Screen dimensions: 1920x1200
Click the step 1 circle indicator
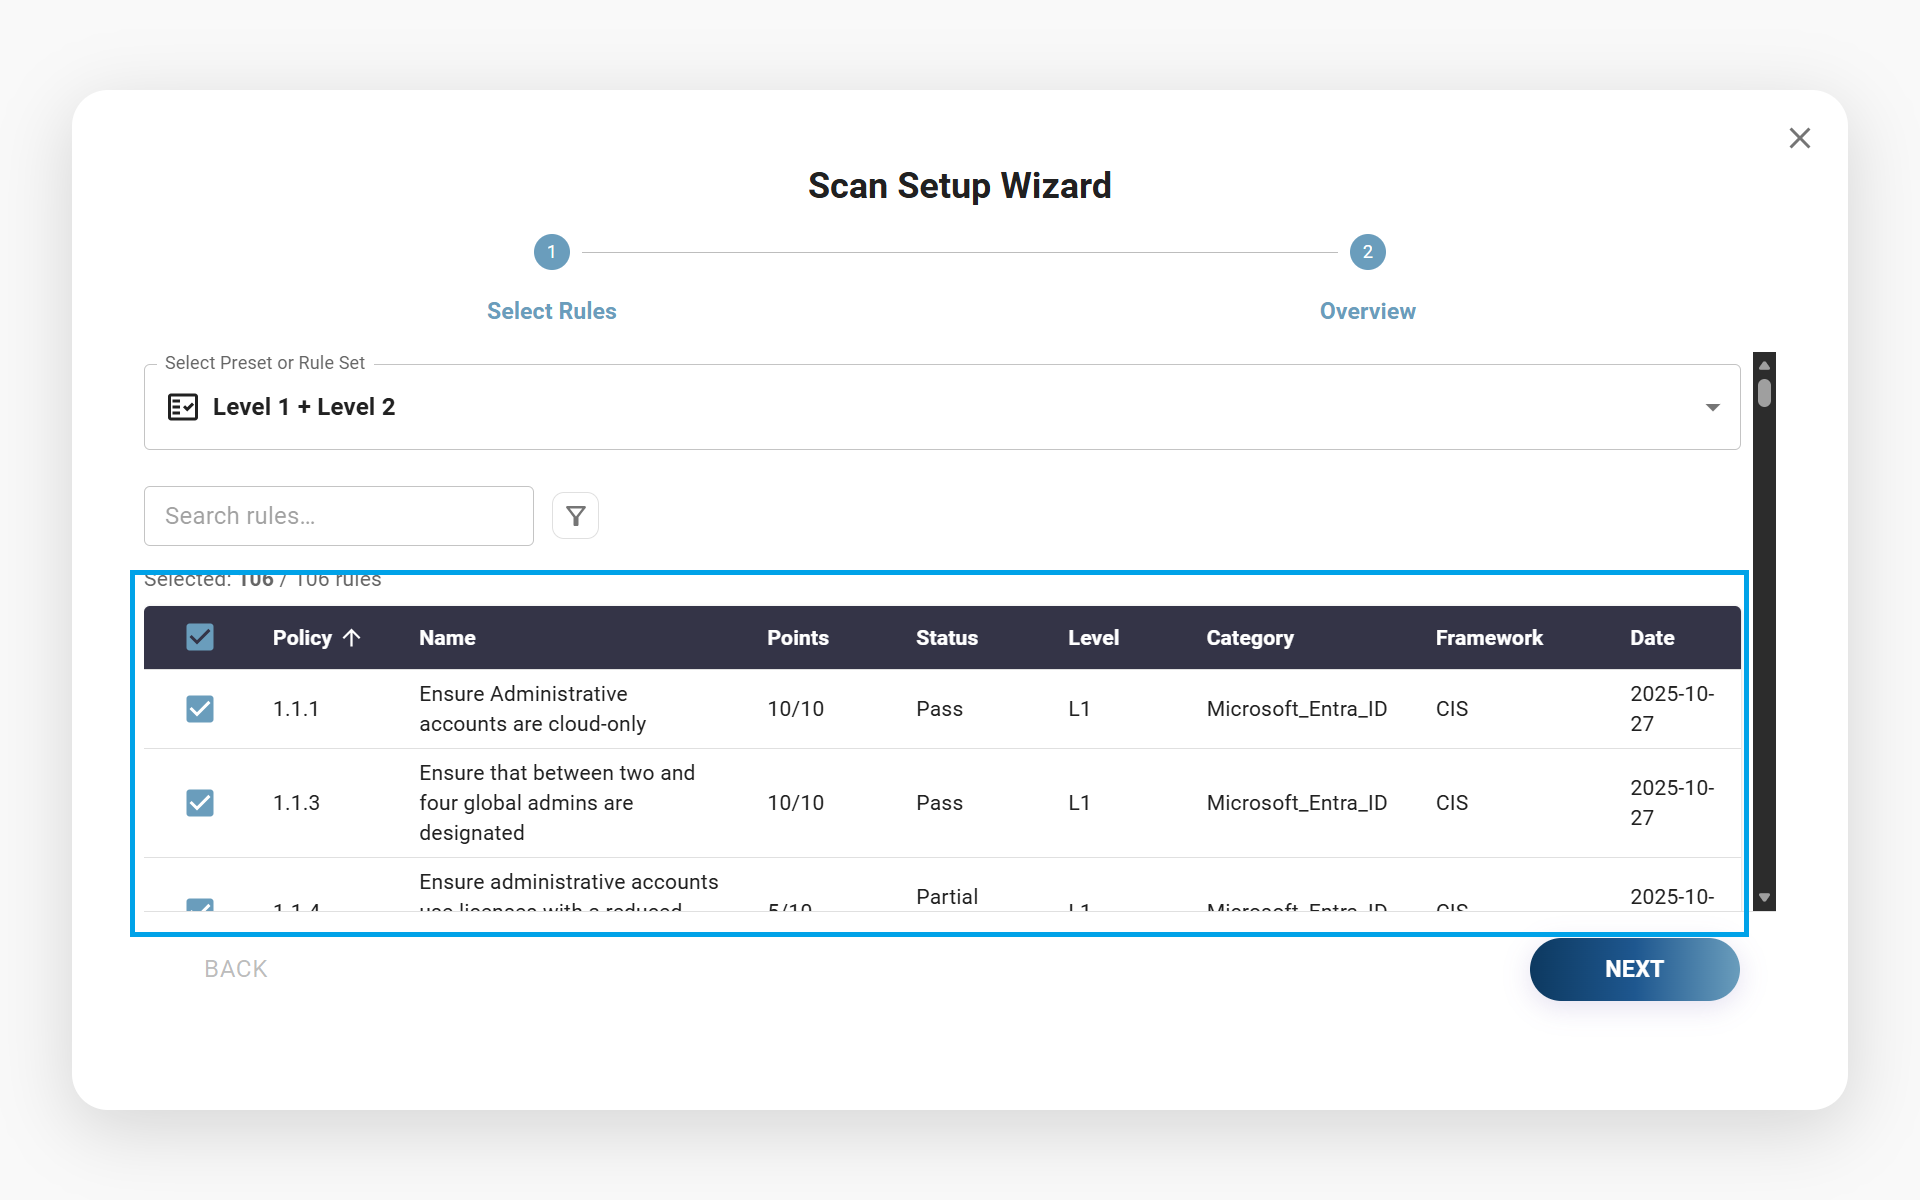(x=551, y=252)
